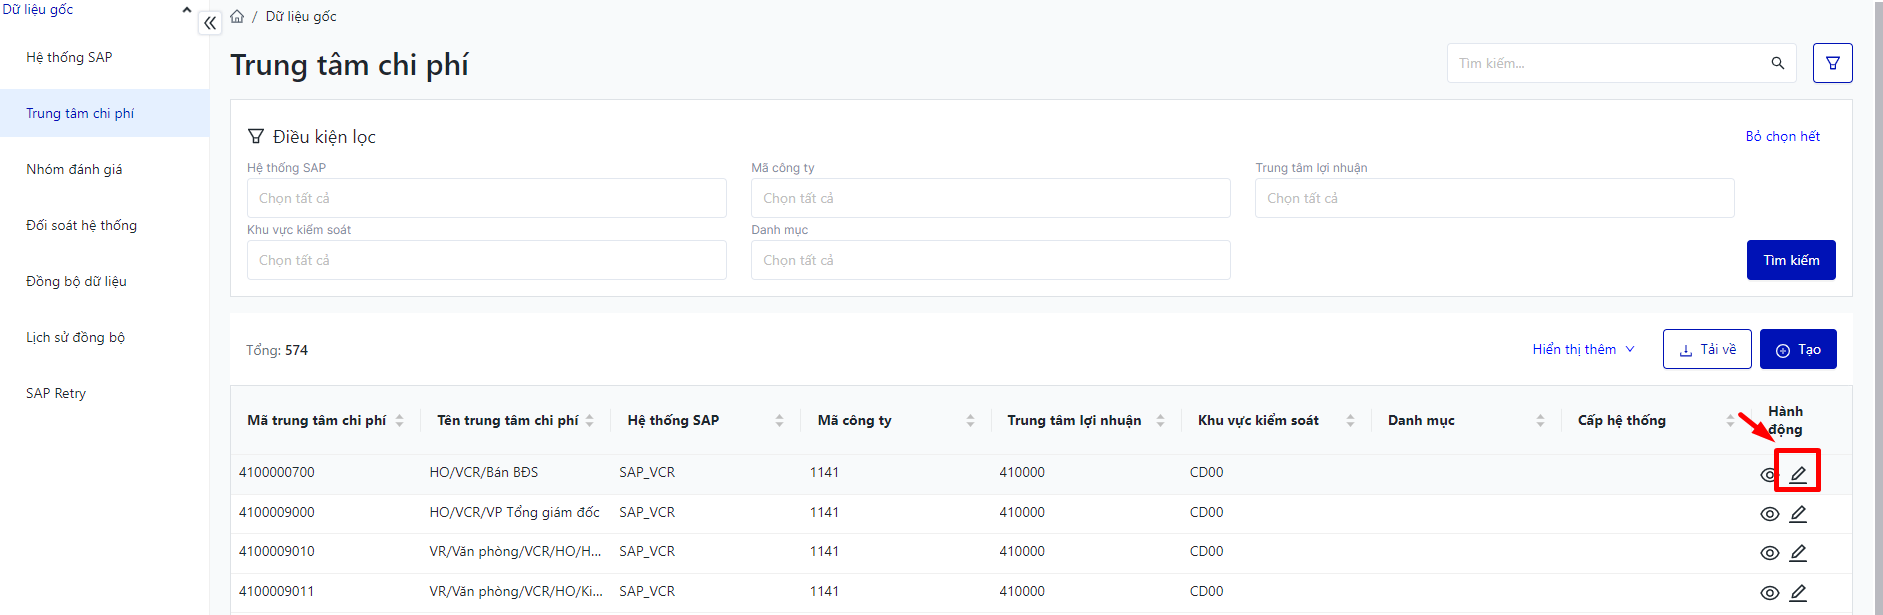Open the Mã công ty filter dropdown
Image resolution: width=1883 pixels, height=615 pixels.
tap(990, 198)
